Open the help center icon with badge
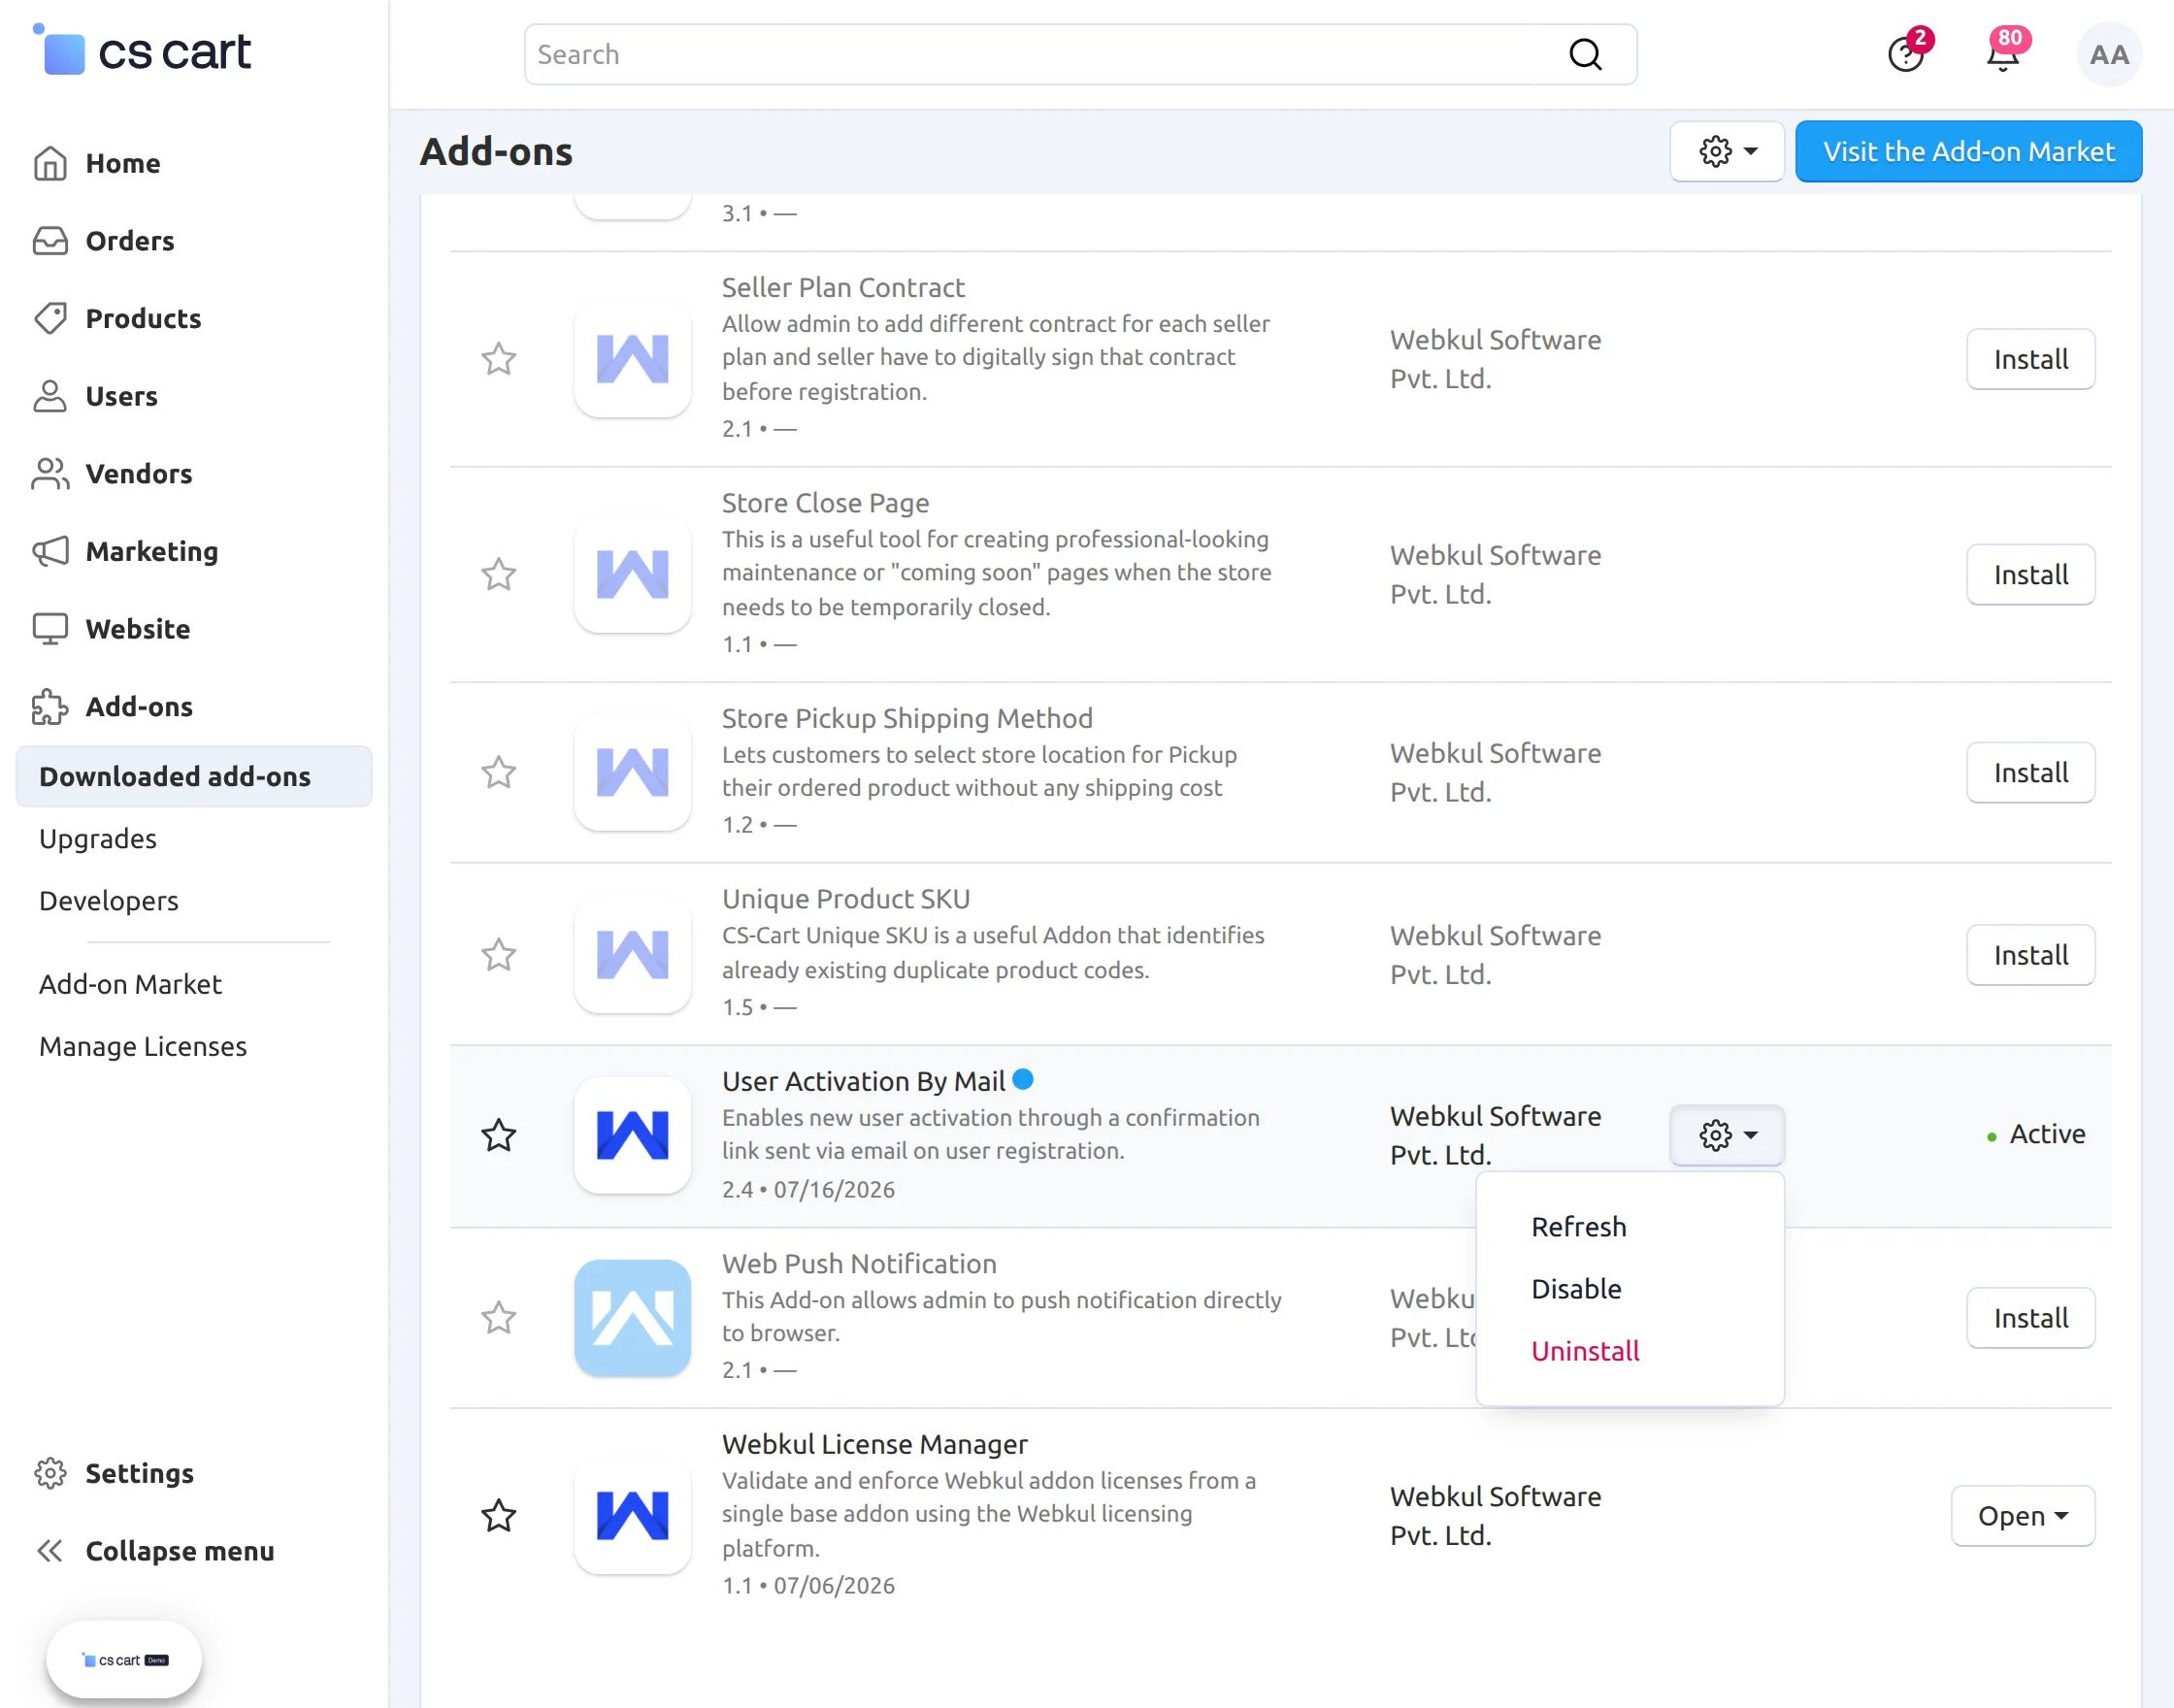Image resolution: width=2174 pixels, height=1708 pixels. 1906,54
